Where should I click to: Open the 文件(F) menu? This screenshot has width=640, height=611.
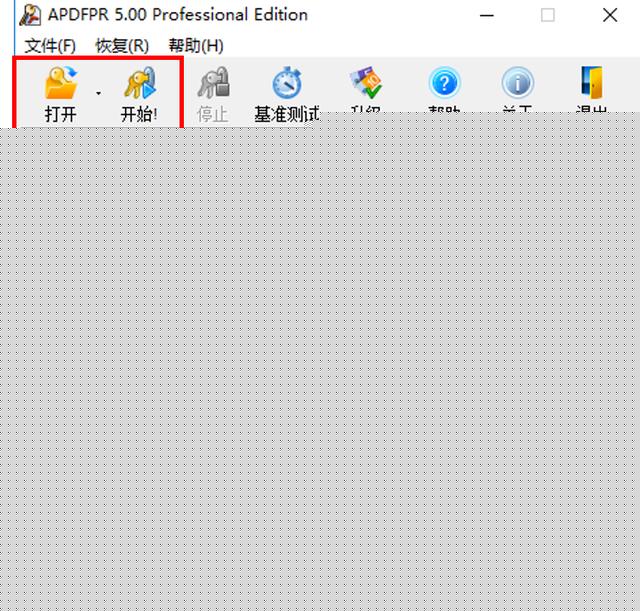pyautogui.click(x=50, y=46)
